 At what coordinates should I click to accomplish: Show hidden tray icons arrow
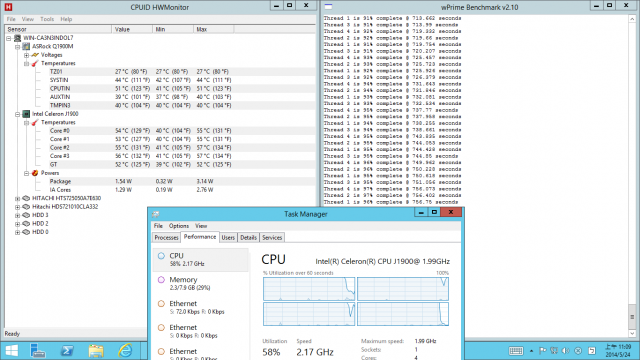coord(531,351)
